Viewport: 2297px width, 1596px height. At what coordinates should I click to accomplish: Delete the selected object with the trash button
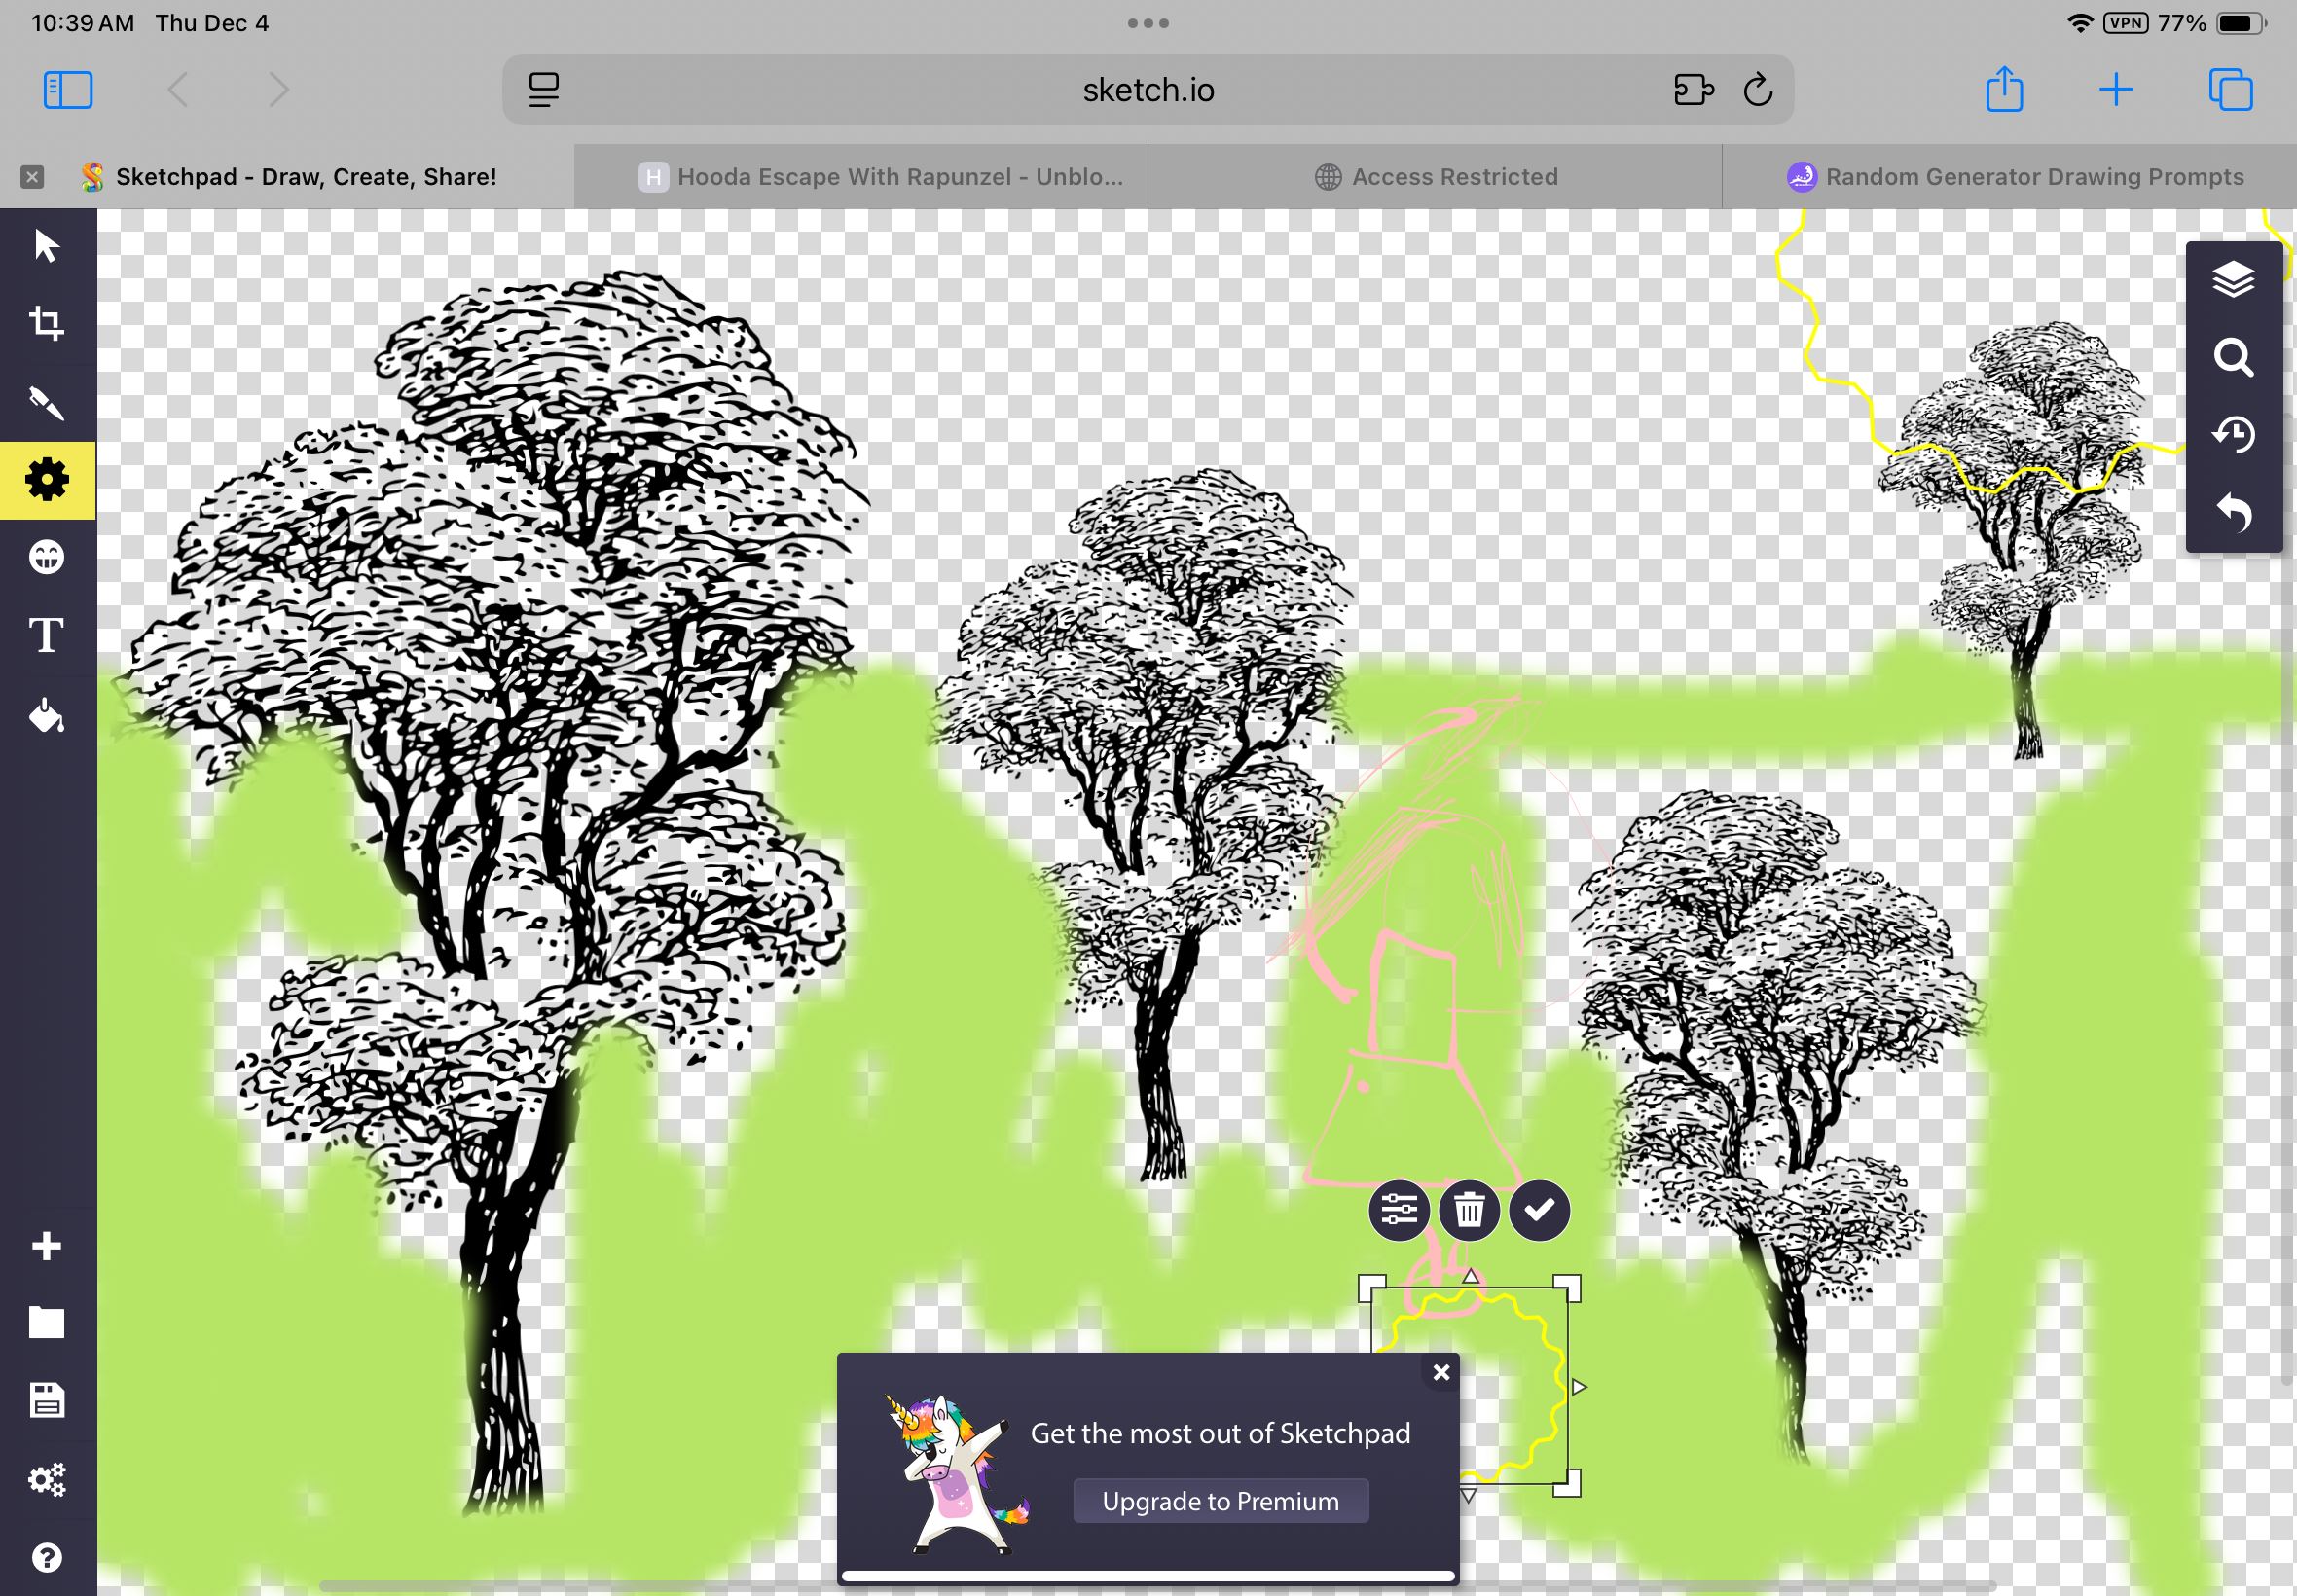(1469, 1211)
